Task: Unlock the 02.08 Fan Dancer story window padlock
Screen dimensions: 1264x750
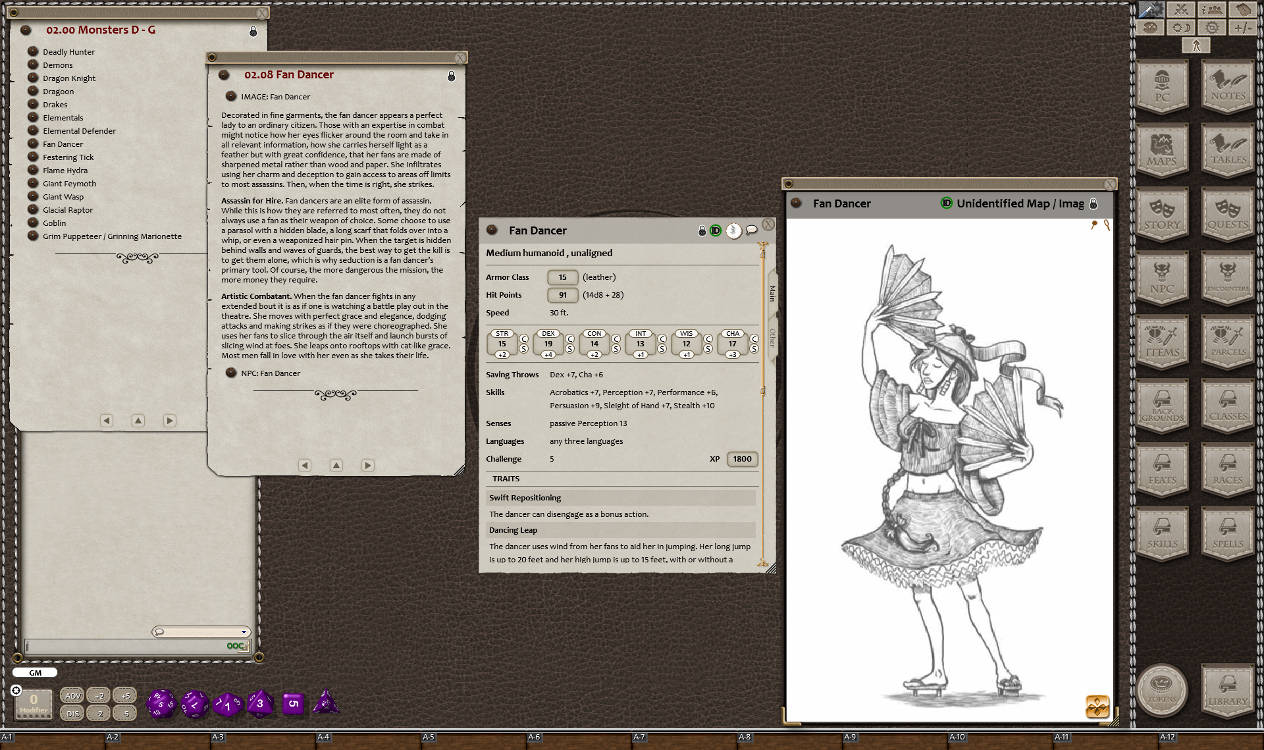Action: coord(451,75)
